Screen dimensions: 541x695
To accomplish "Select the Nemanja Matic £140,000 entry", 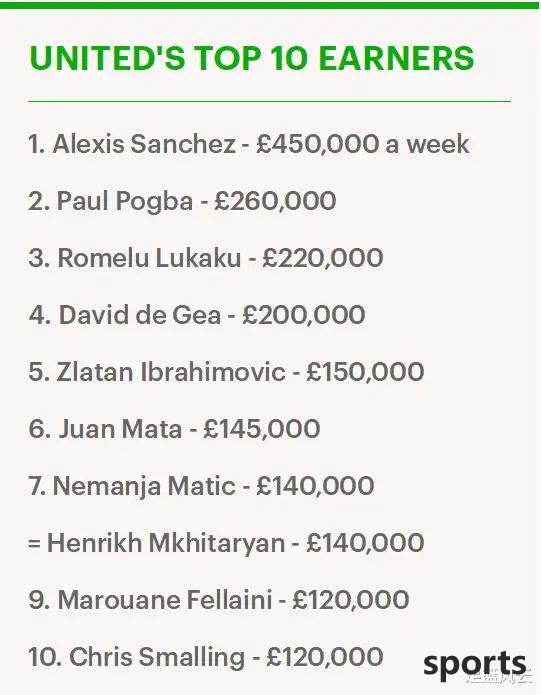I will coord(201,486).
